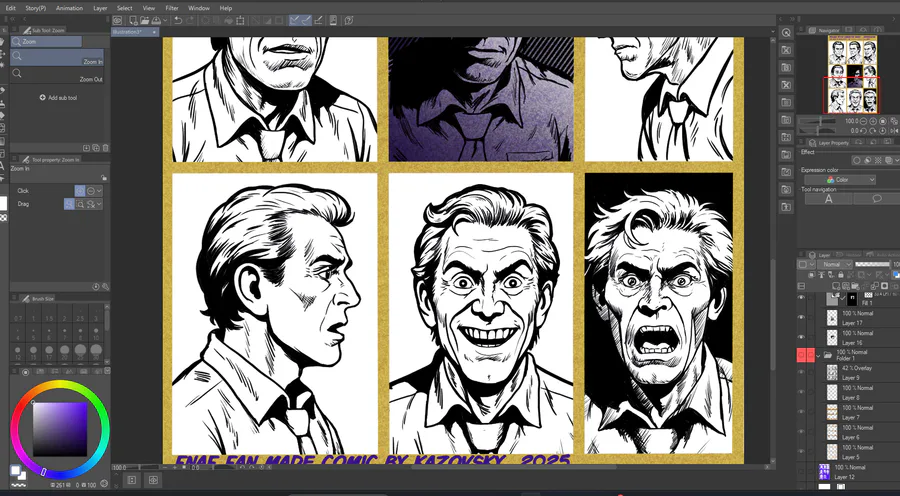Adjust the Navigator zoom slider

(818, 121)
